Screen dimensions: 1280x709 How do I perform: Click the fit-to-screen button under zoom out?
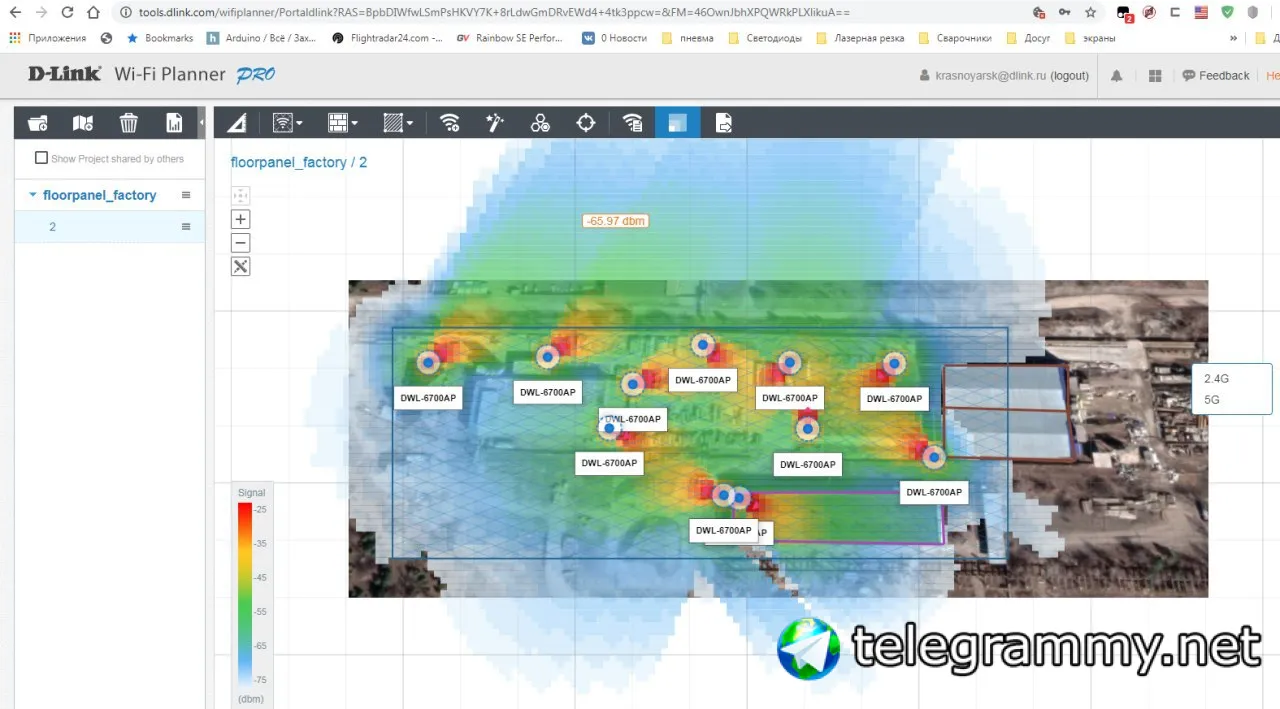pos(240,266)
